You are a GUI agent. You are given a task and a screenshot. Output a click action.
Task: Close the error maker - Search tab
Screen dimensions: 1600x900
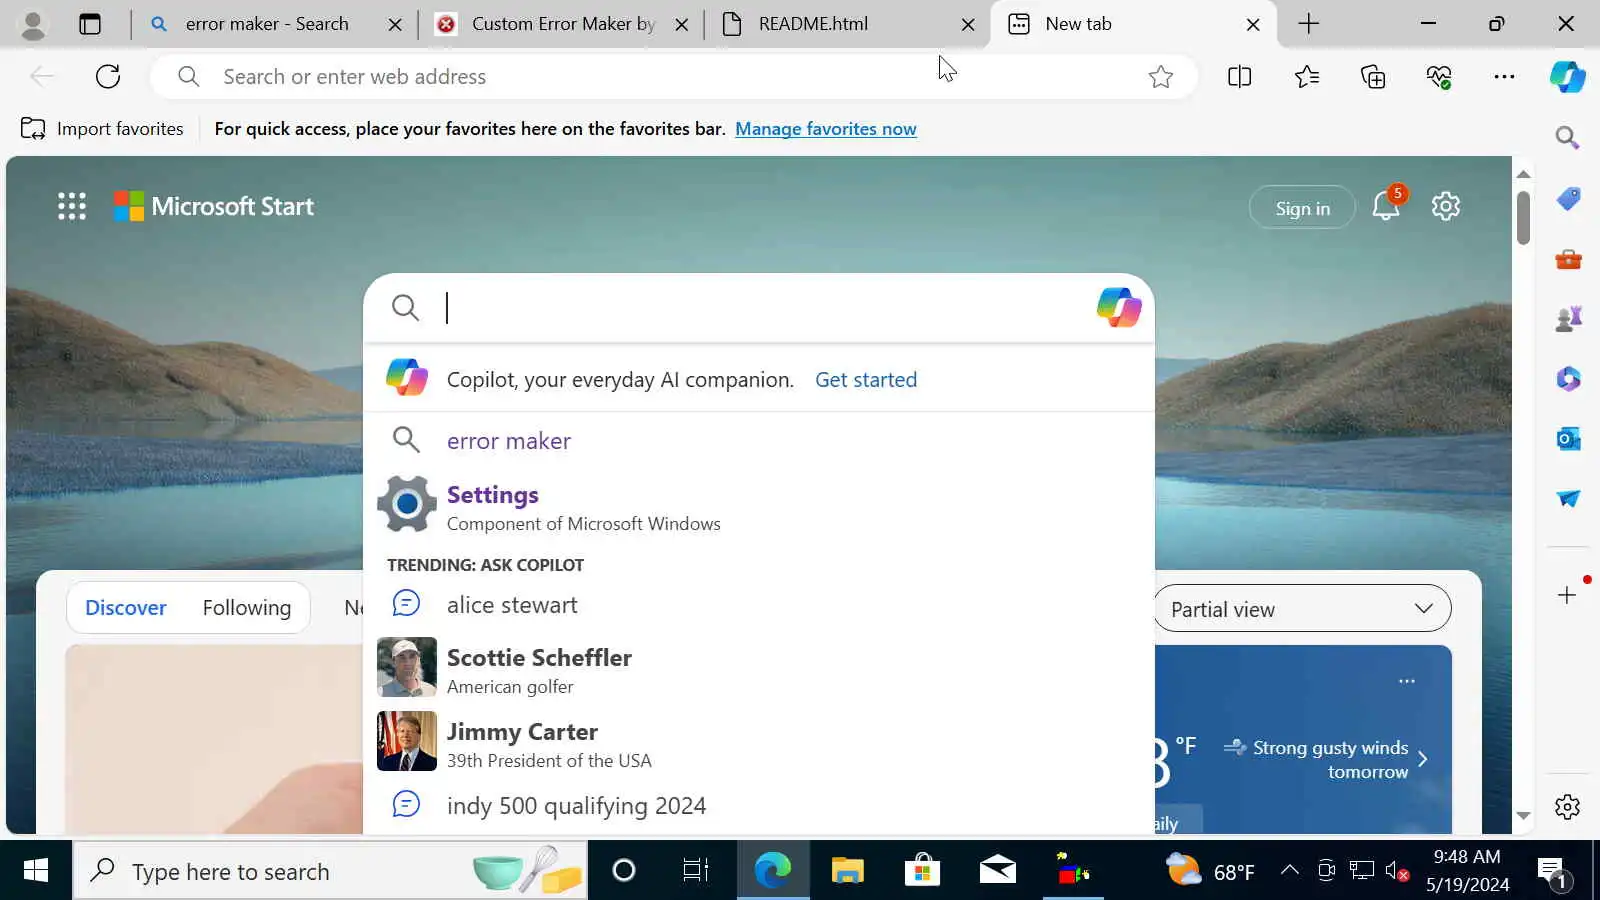click(395, 24)
